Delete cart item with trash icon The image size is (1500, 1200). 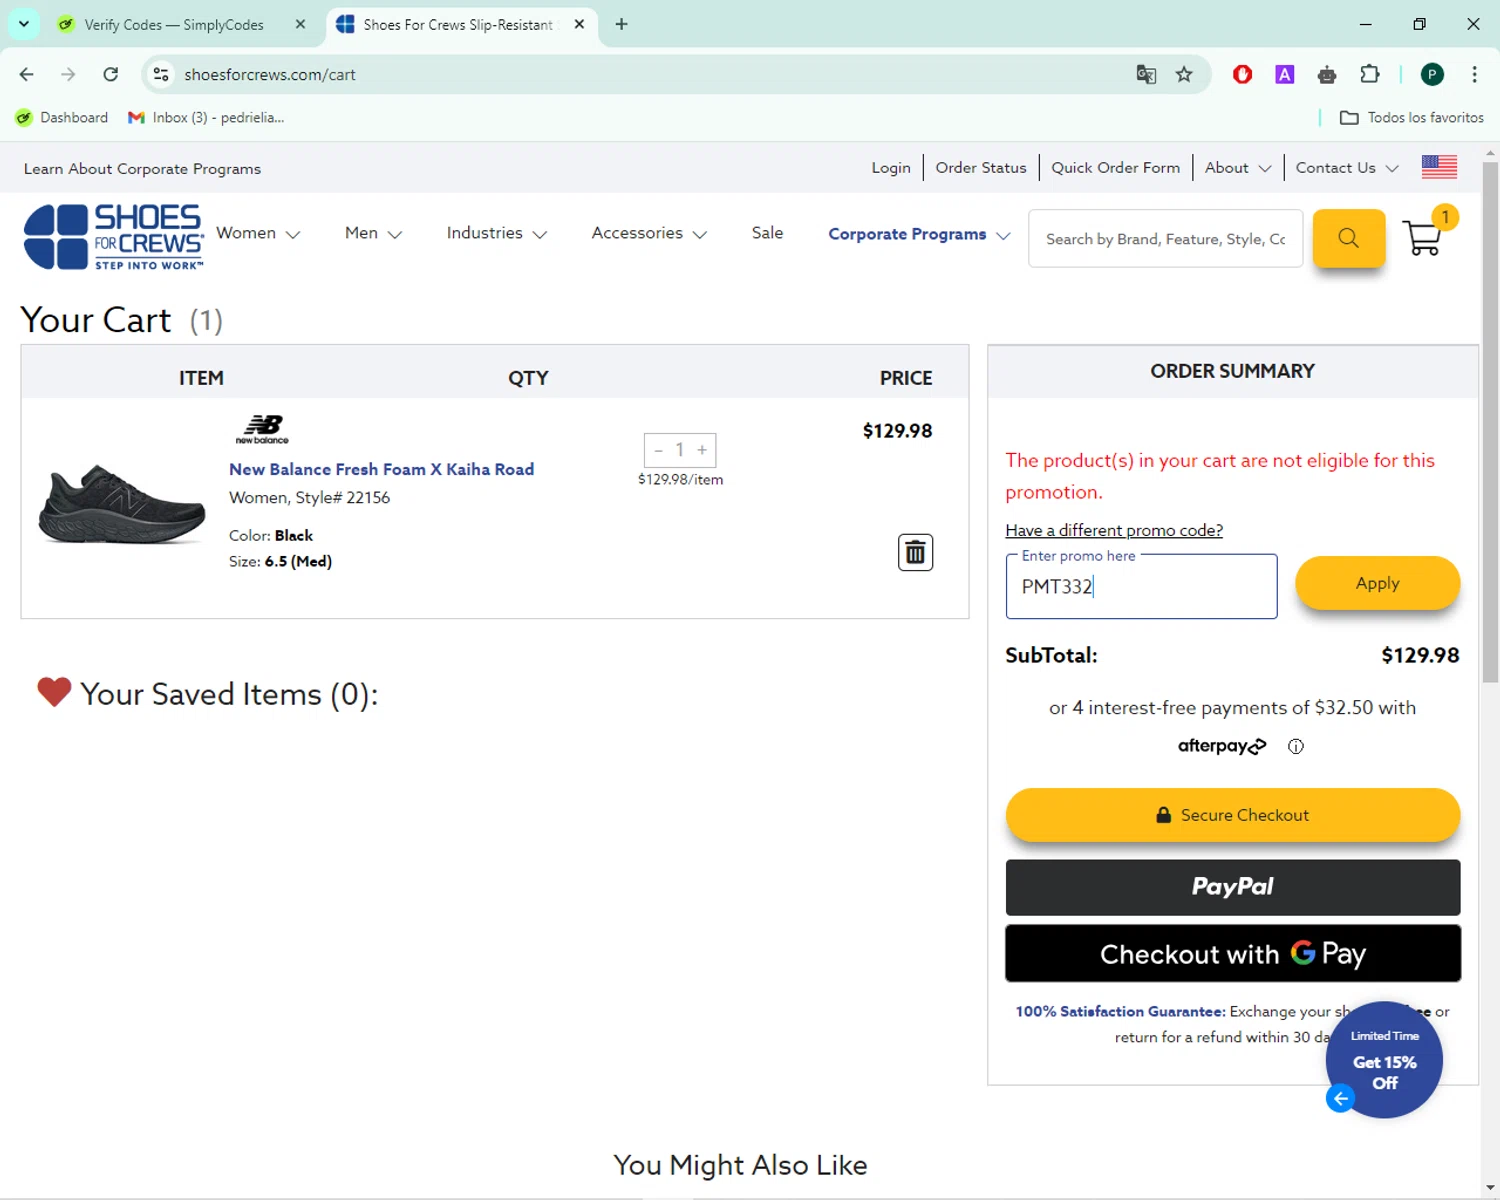pos(915,552)
